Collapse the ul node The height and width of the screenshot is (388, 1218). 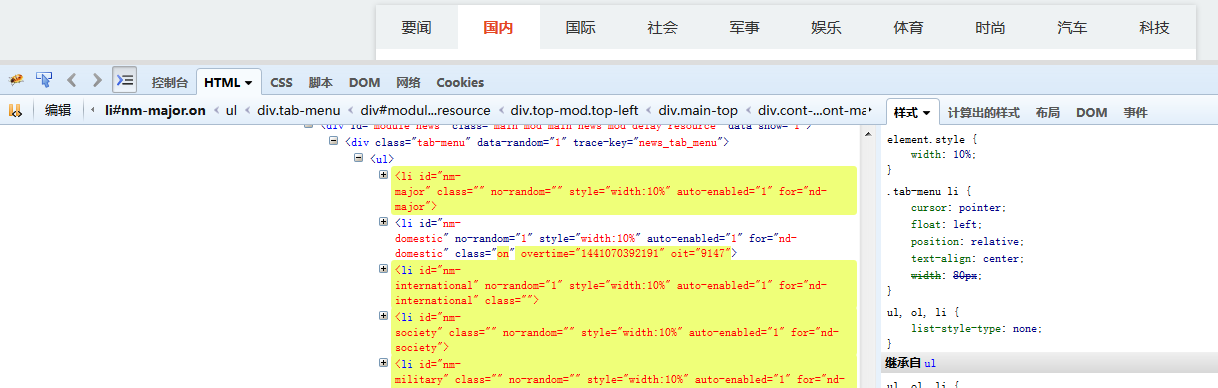(359, 158)
